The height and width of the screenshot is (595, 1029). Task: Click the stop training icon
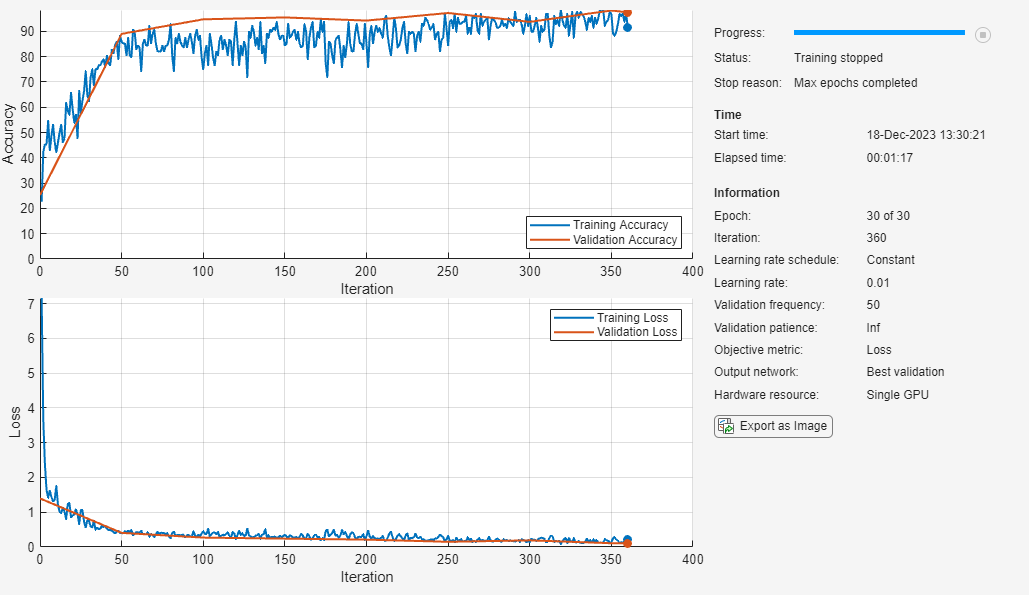point(982,35)
